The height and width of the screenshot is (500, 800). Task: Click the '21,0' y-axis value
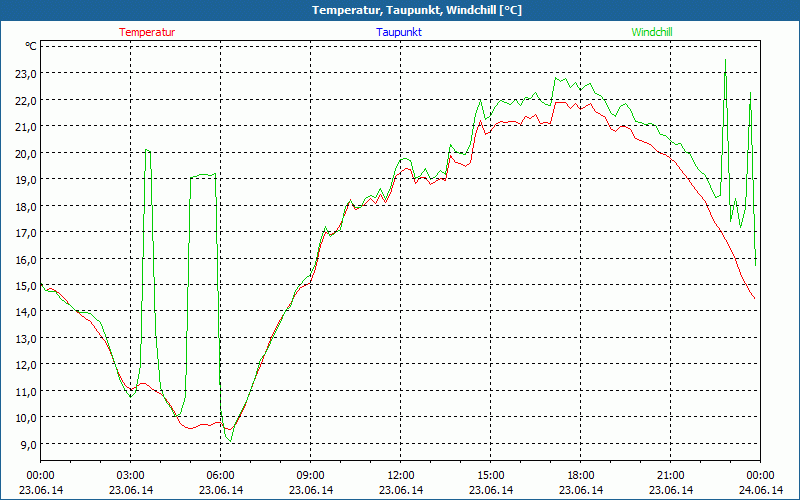pos(26,127)
